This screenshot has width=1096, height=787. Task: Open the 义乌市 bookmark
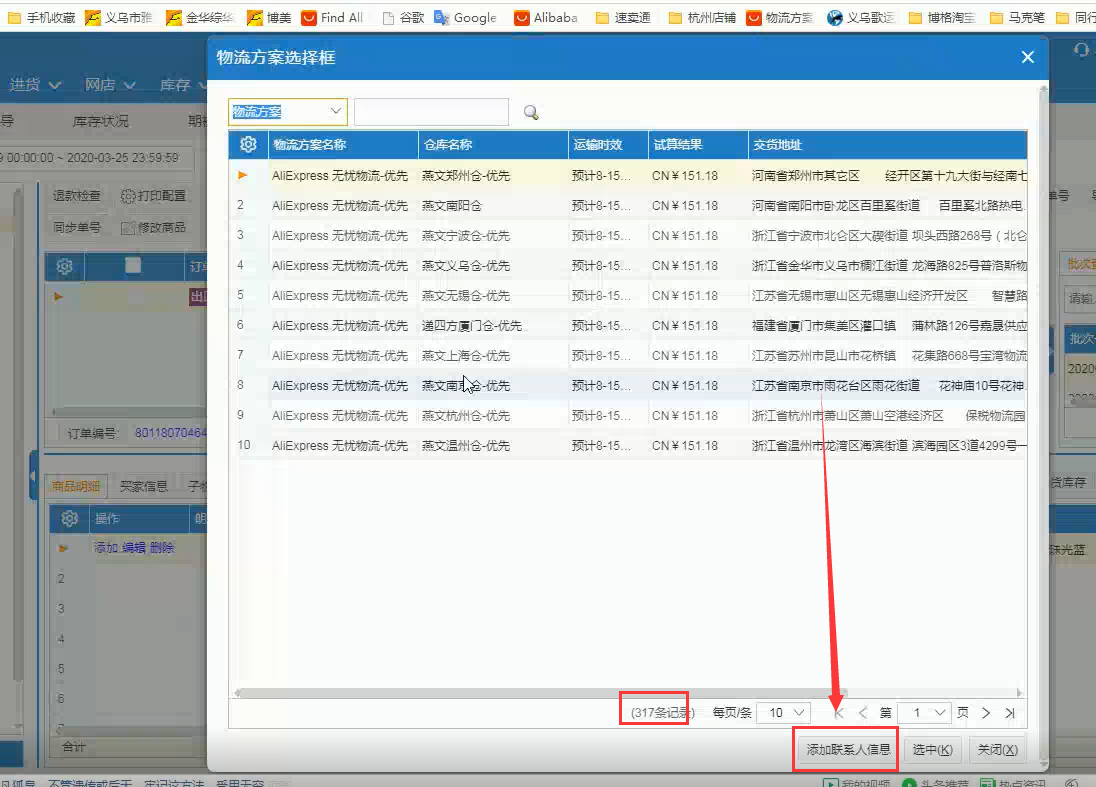[x=118, y=17]
